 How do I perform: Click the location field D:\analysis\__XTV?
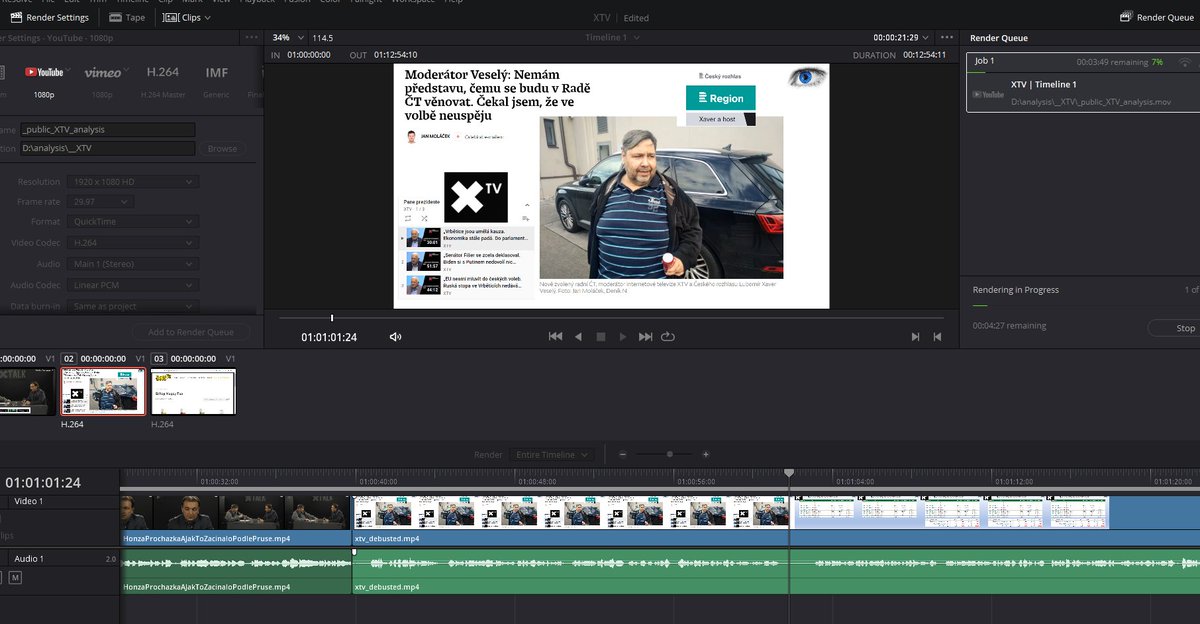pos(107,148)
